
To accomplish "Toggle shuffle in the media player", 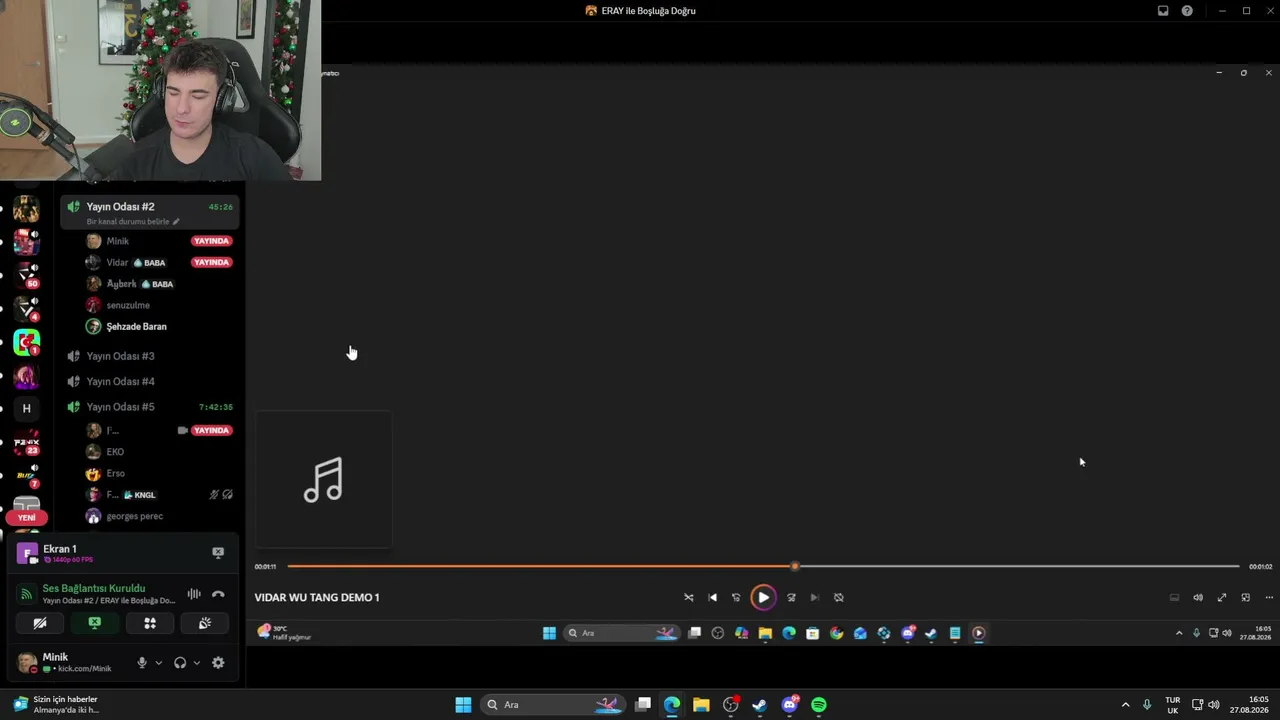I will click(688, 597).
